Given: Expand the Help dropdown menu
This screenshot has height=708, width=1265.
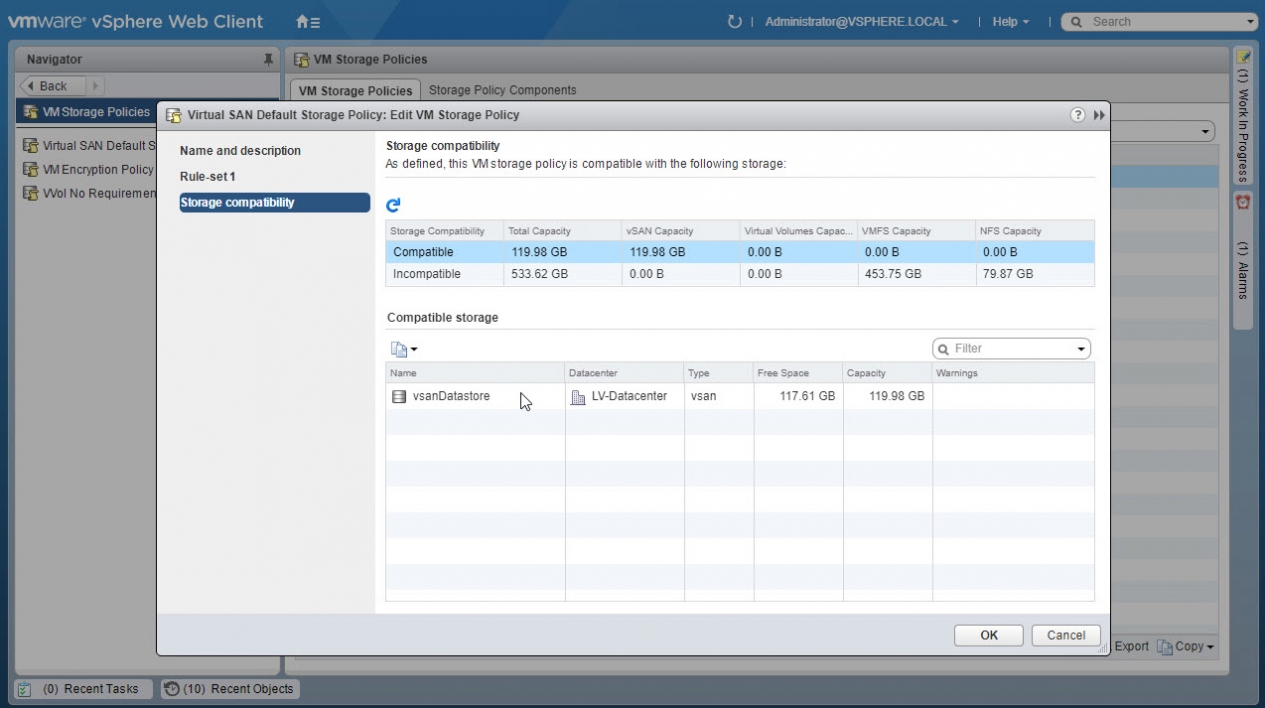Looking at the screenshot, I should point(1010,22).
